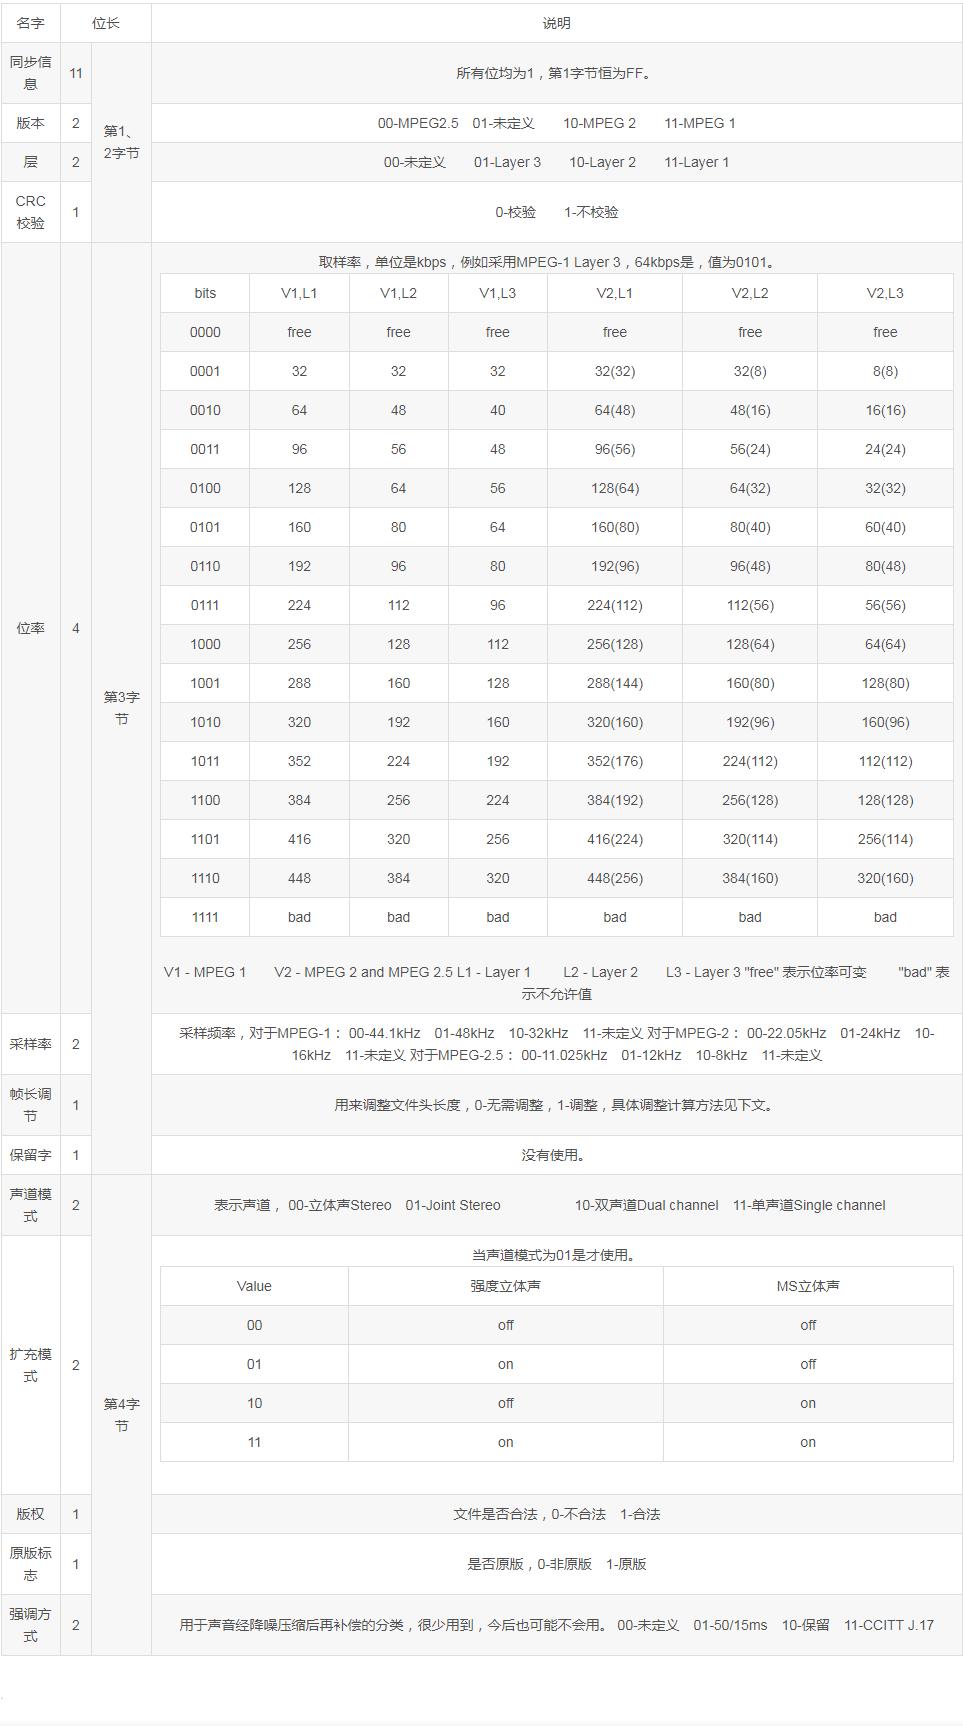Select the 声道模式 row label

tap(30, 1205)
